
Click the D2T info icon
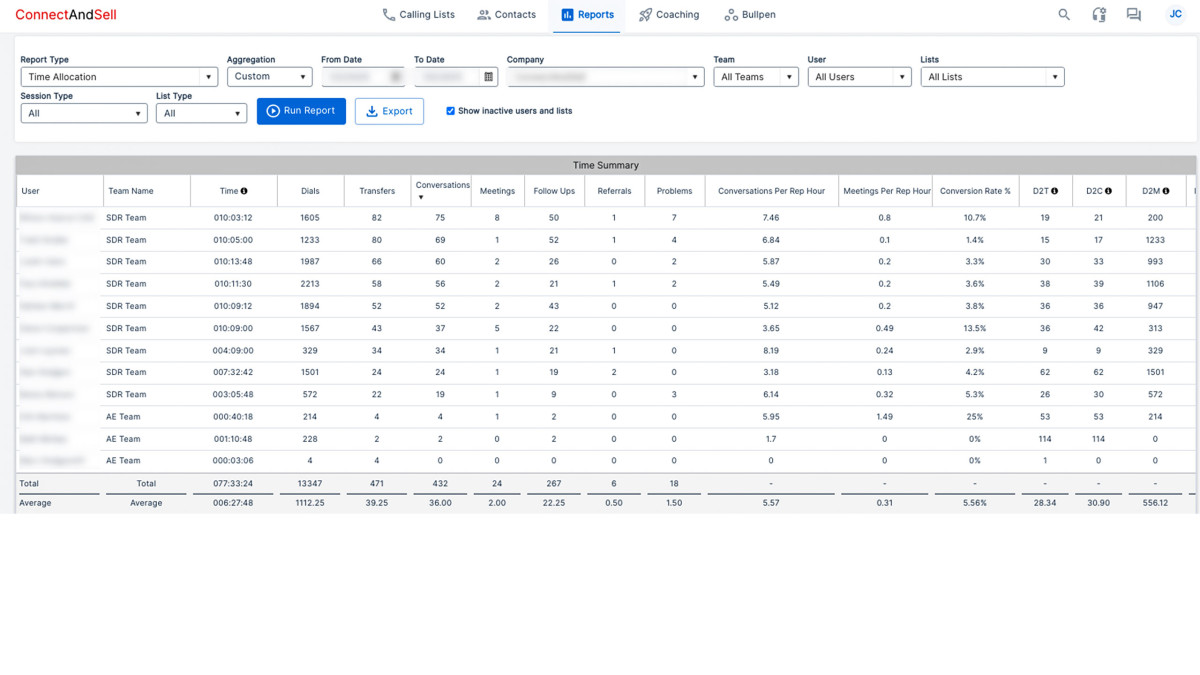pos(1054,191)
